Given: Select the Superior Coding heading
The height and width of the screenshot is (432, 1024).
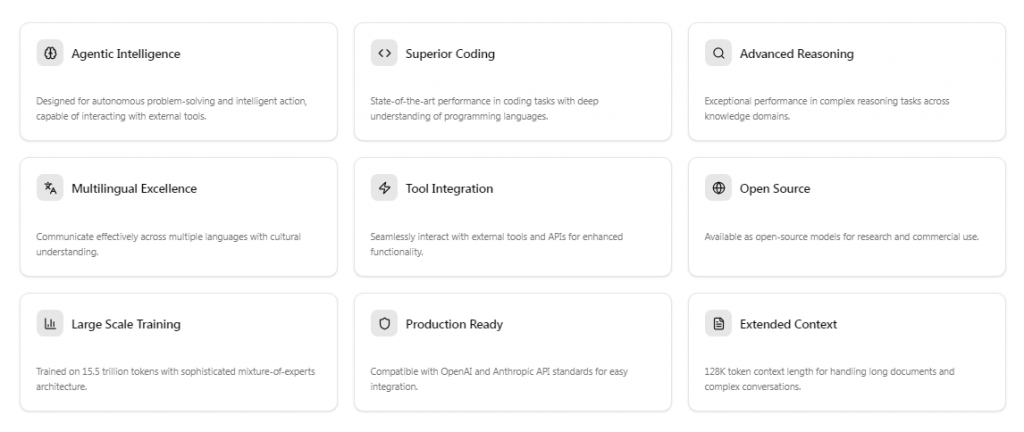Looking at the screenshot, I should coord(450,54).
